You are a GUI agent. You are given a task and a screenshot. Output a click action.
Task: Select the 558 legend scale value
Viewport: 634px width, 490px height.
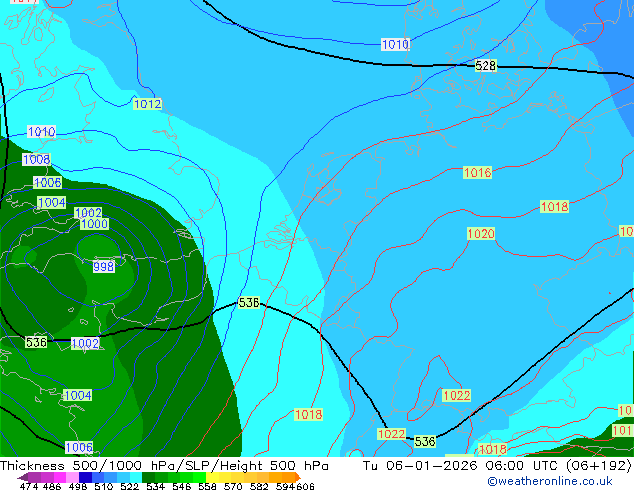(207, 486)
